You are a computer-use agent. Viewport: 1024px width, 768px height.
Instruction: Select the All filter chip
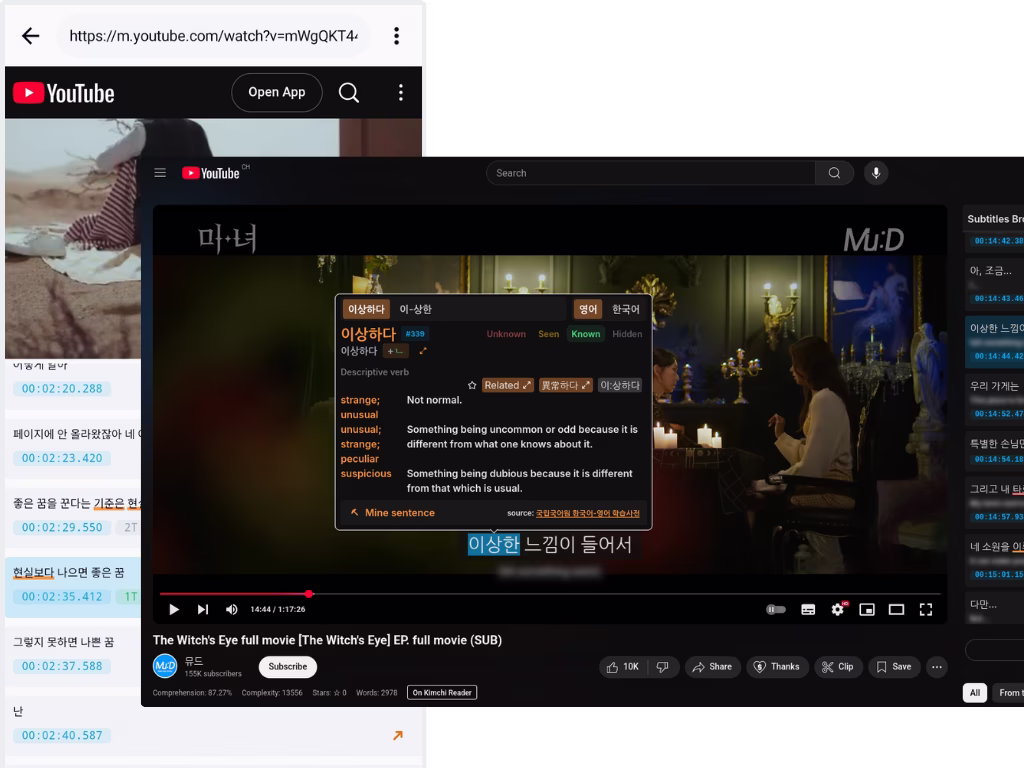tap(974, 692)
